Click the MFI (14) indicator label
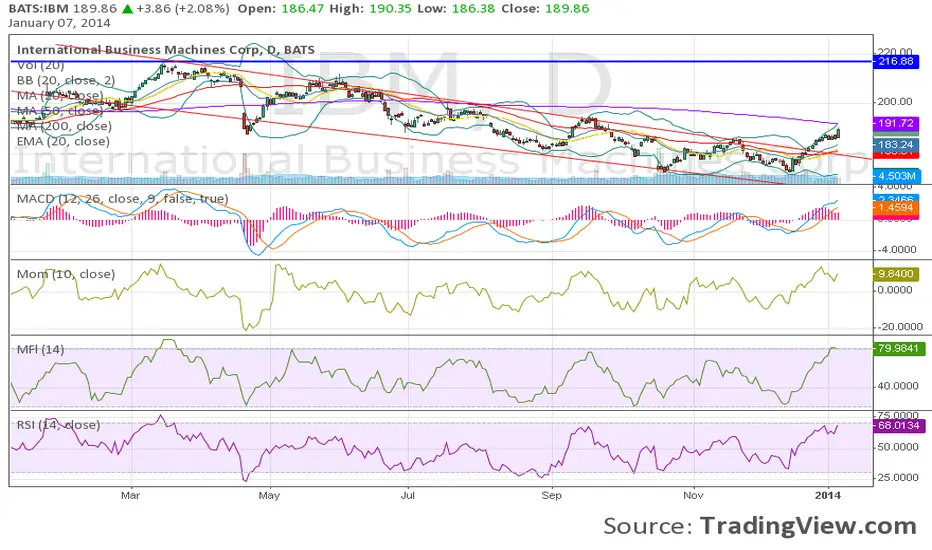 pos(40,350)
